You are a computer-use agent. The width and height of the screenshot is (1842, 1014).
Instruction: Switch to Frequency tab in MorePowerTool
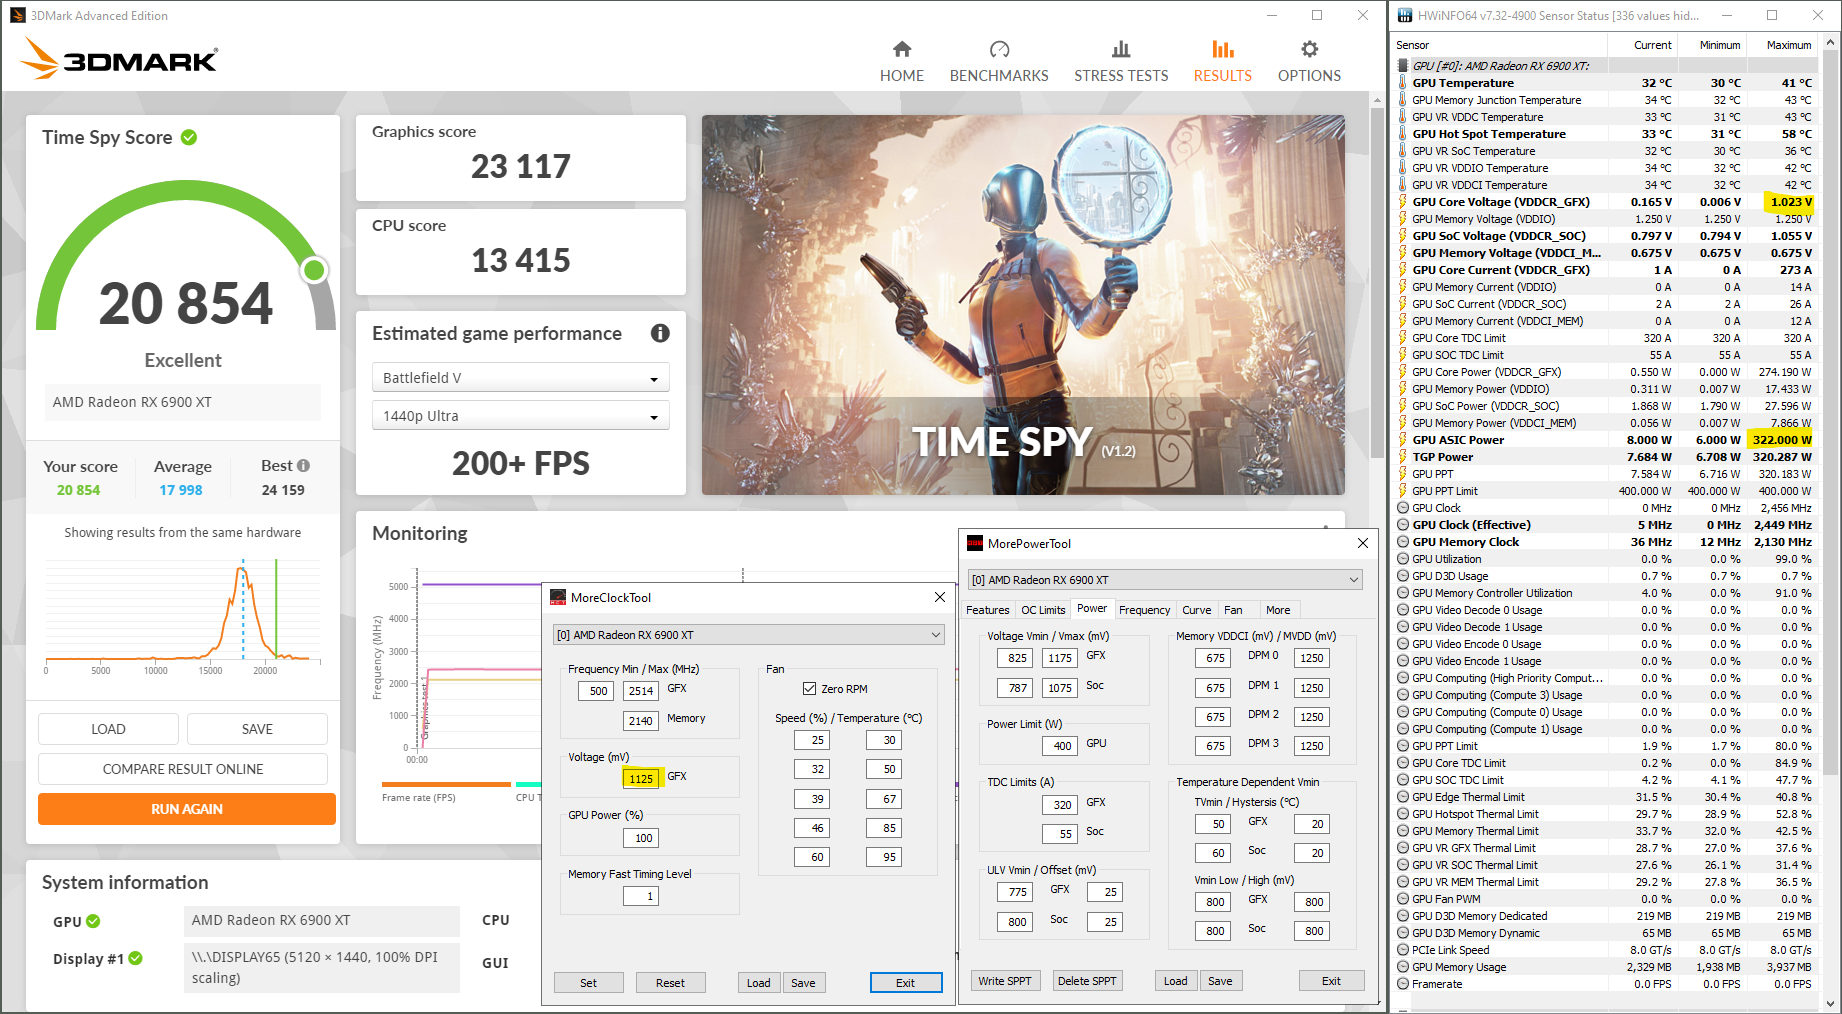tap(1144, 610)
